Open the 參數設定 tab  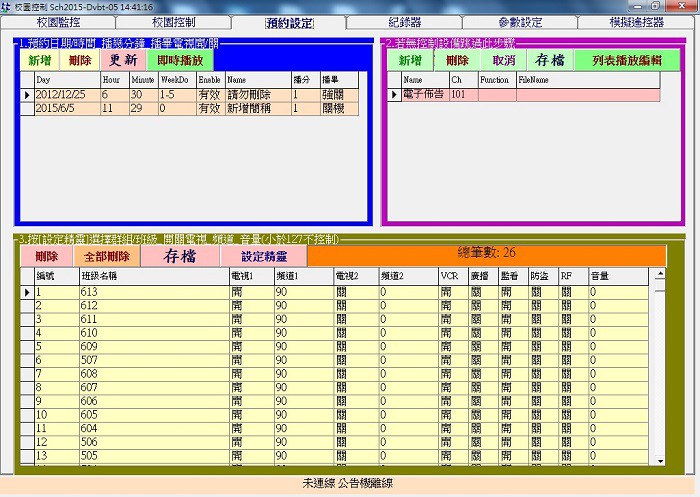(520, 22)
